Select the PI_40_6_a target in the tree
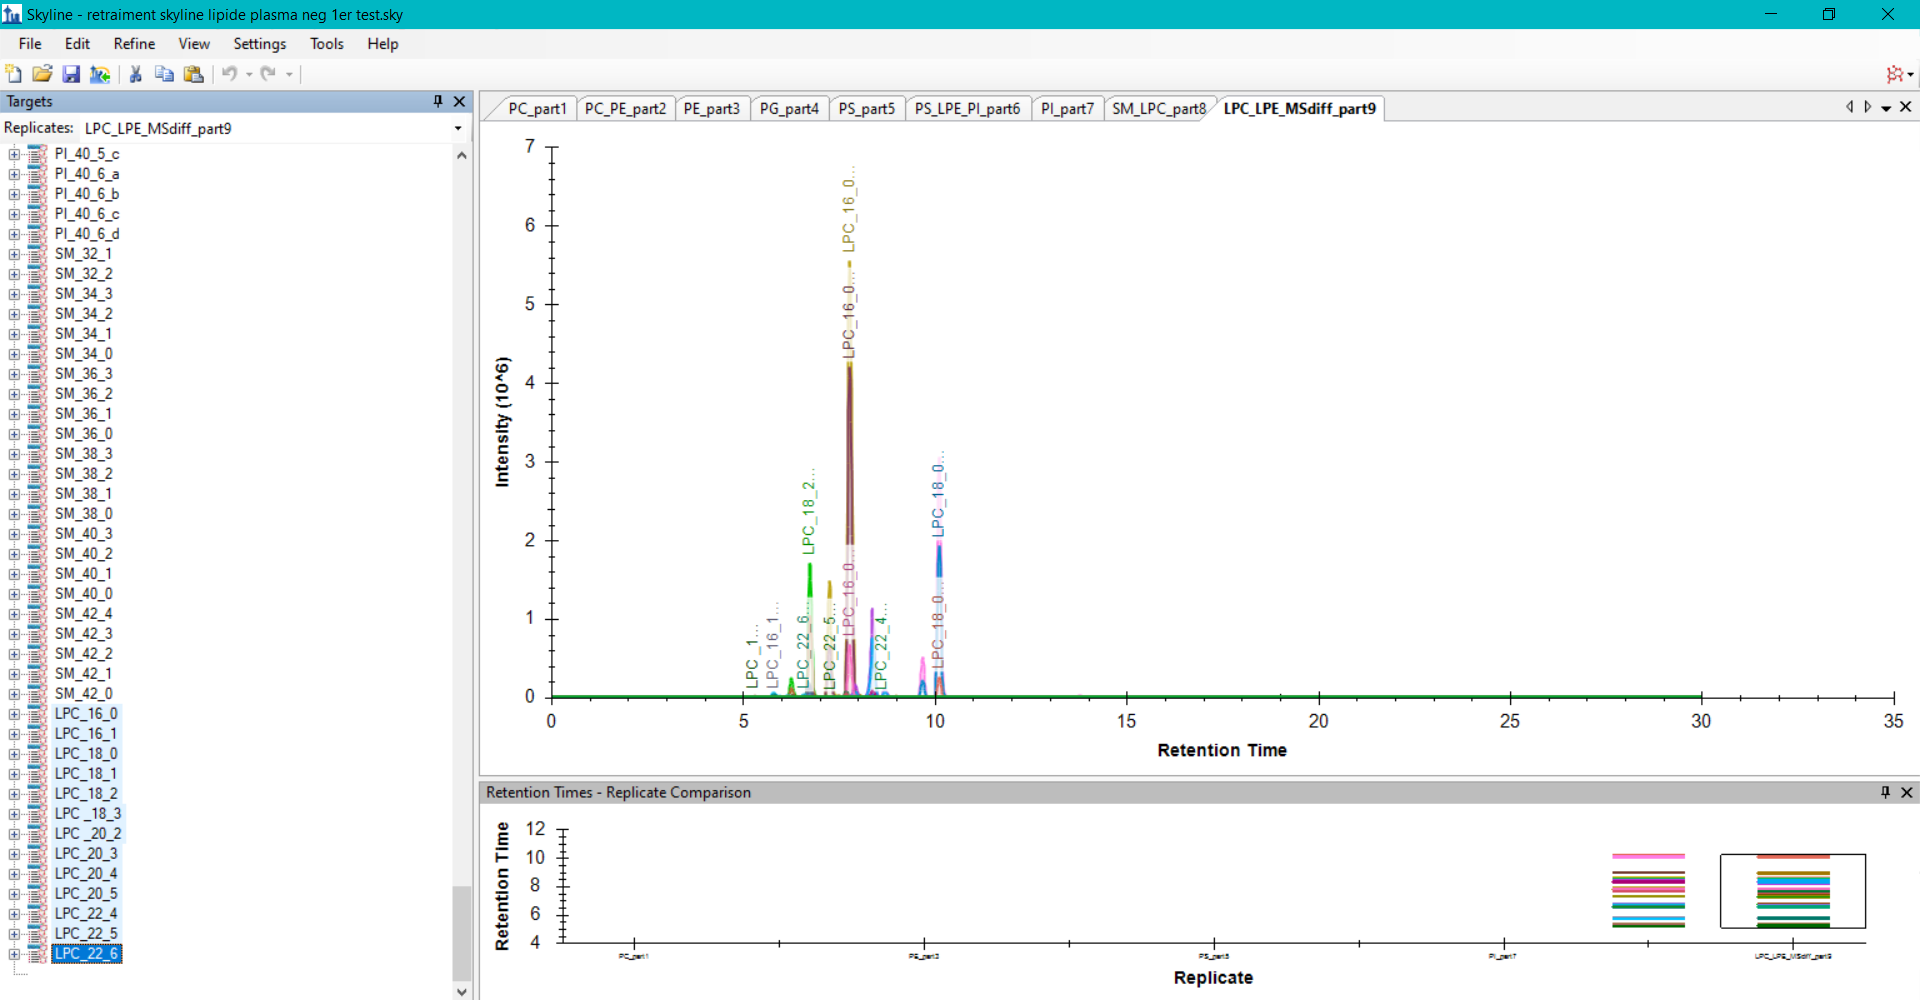 (87, 174)
